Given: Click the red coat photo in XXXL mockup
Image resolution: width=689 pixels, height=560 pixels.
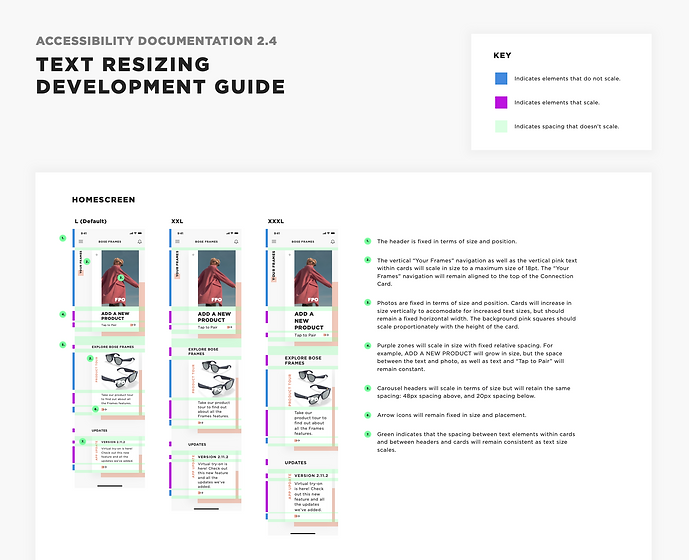Looking at the screenshot, I should [313, 278].
